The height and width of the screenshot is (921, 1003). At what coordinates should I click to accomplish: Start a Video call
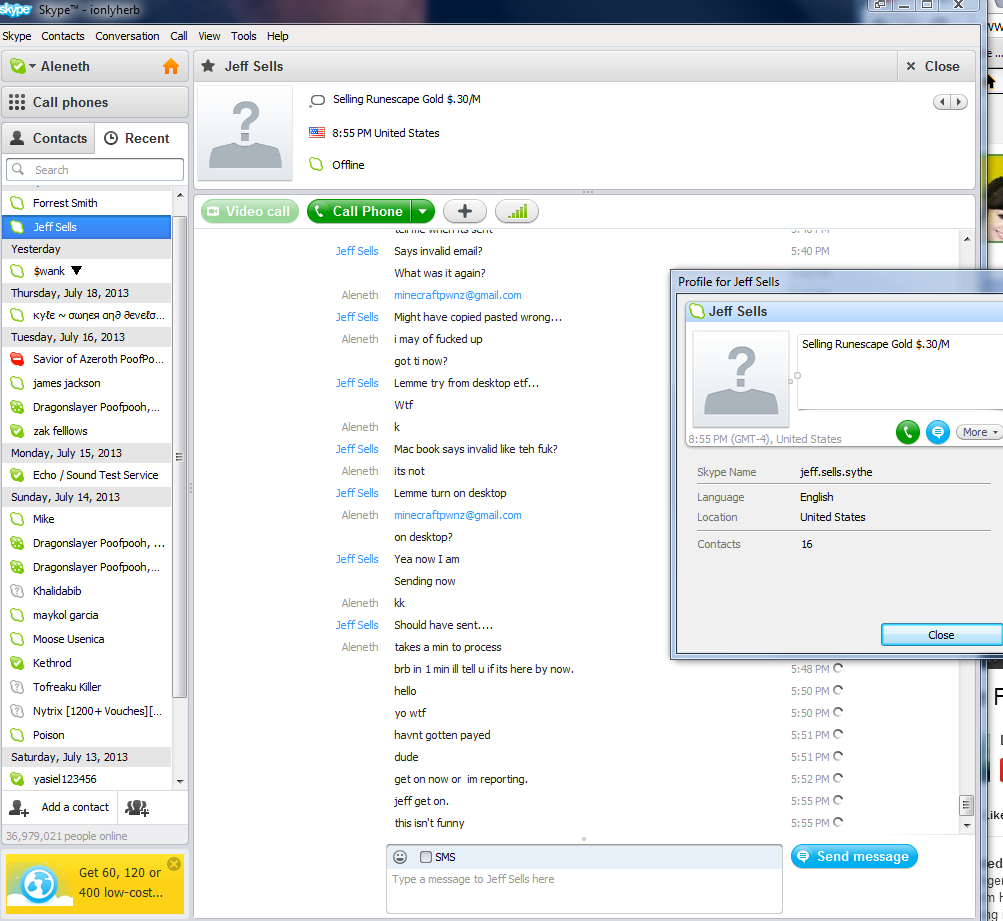249,211
